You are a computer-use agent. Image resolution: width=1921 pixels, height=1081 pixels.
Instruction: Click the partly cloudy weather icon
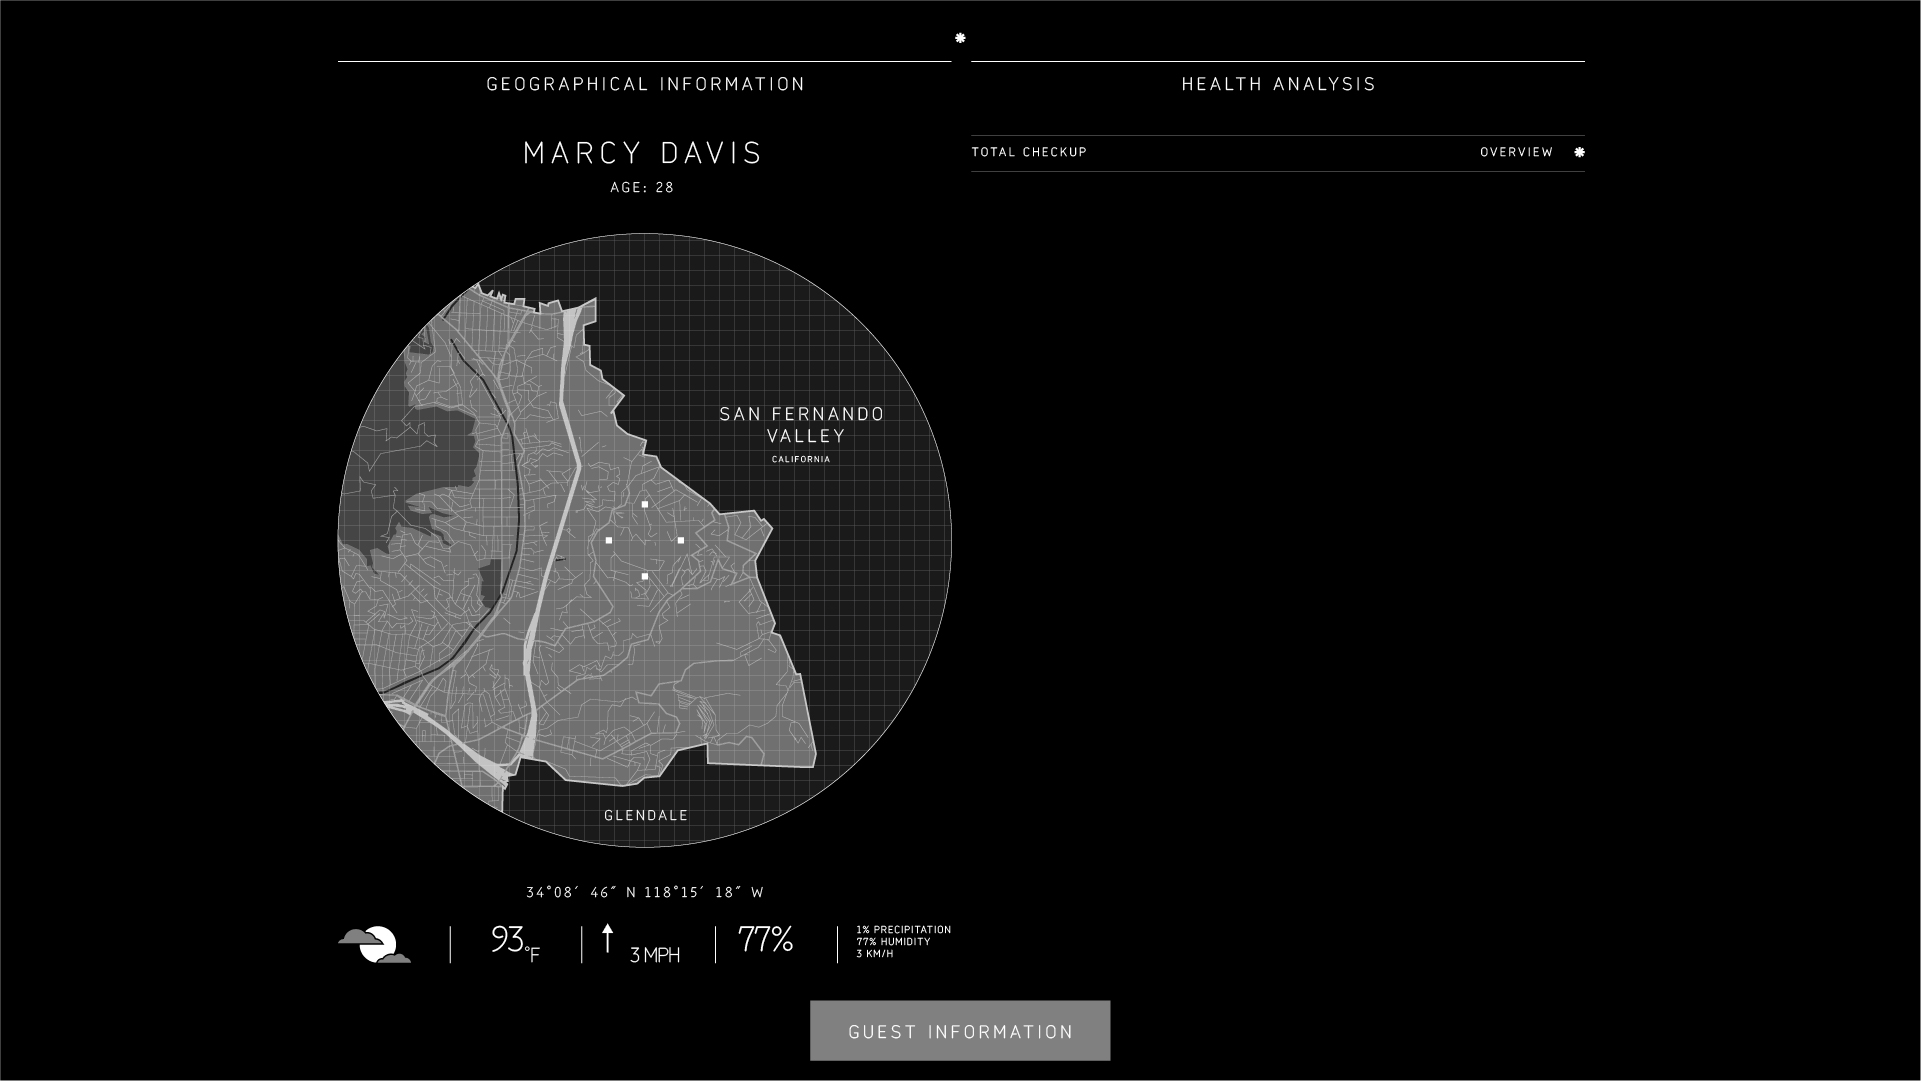point(374,945)
